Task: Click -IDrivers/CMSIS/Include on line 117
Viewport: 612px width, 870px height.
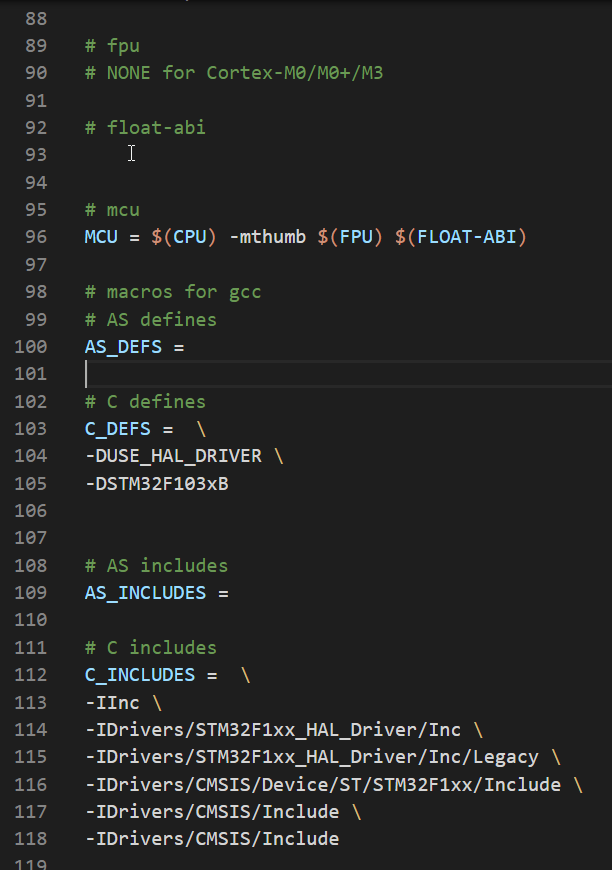Action: 212,812
